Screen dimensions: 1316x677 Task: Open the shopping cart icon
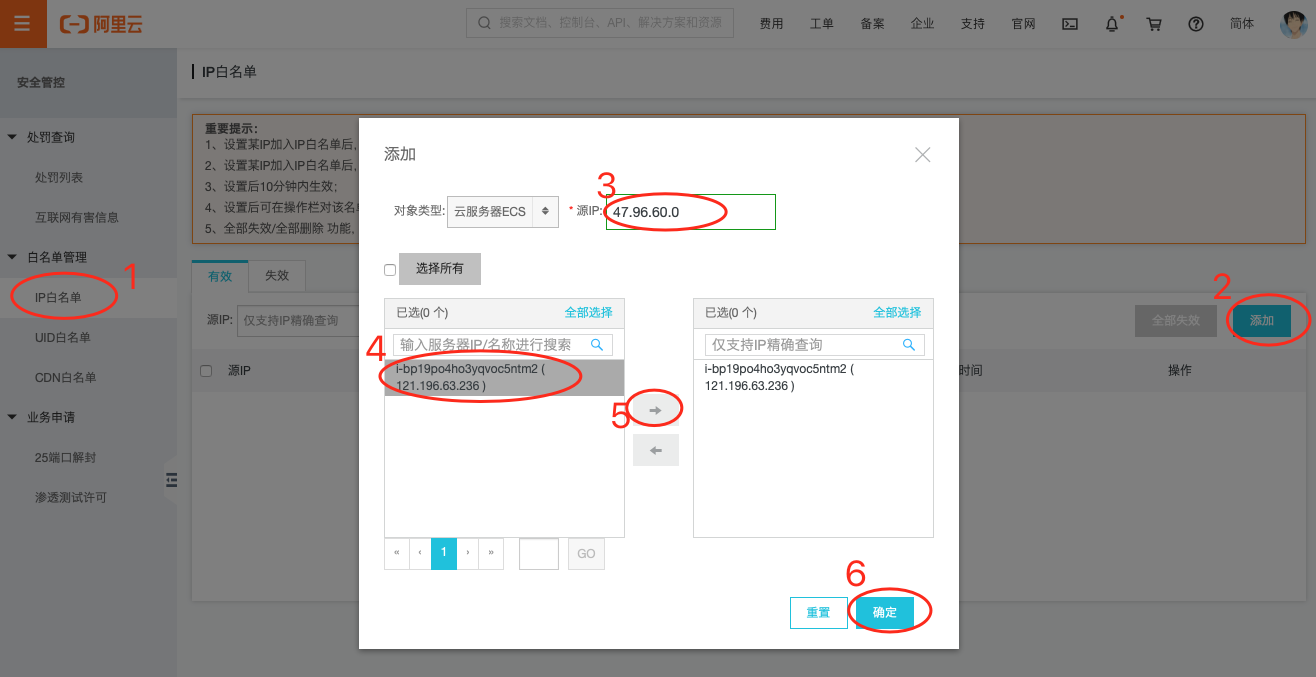(x=1154, y=24)
